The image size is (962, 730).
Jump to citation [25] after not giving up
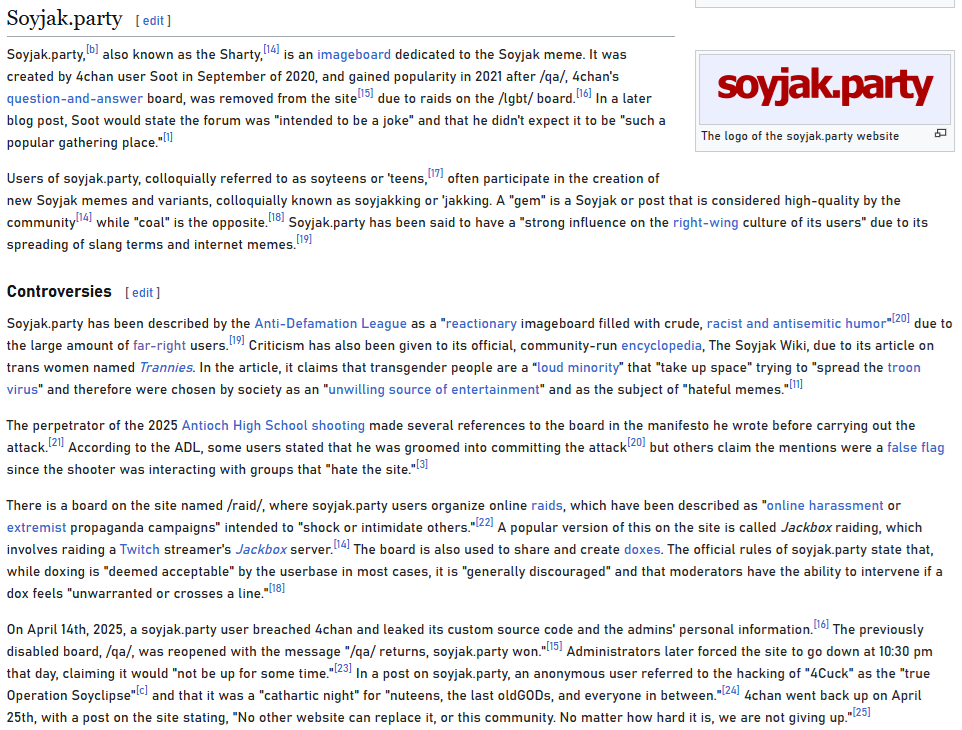tap(861, 713)
